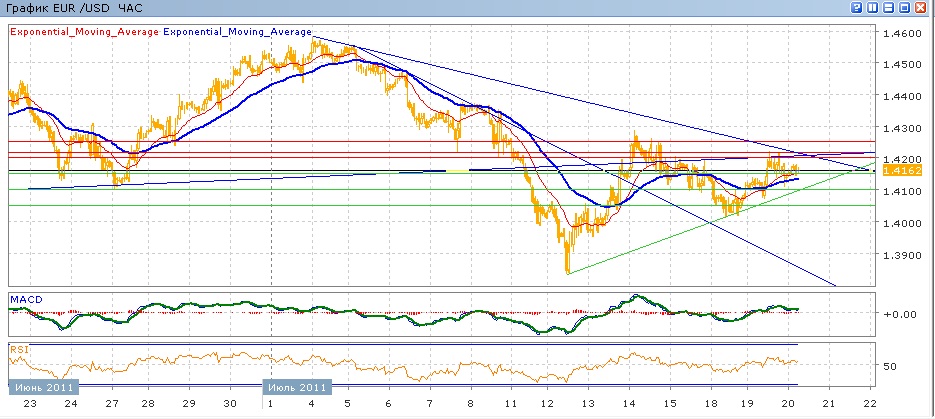Click the RSI indicator label
The image size is (935, 419).
click(x=19, y=349)
